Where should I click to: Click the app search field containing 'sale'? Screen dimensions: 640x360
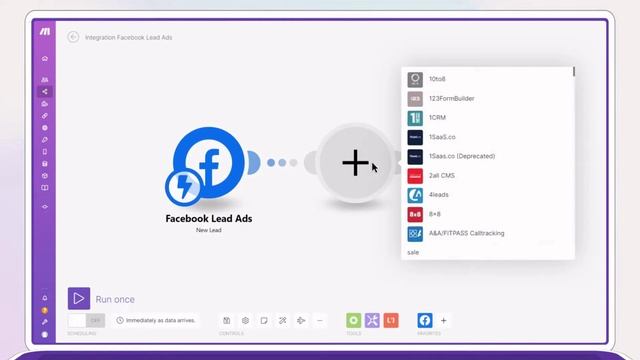(487, 252)
